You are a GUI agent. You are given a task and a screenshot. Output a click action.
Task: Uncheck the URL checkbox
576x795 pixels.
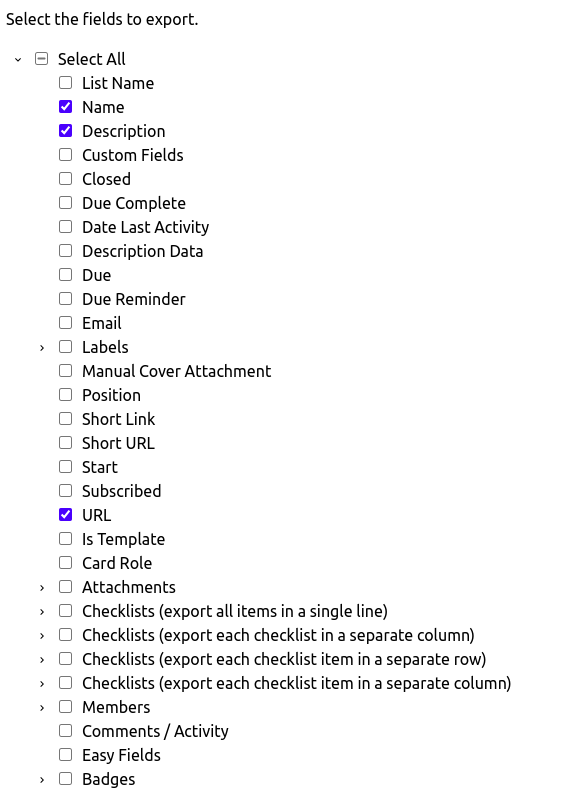tap(65, 515)
